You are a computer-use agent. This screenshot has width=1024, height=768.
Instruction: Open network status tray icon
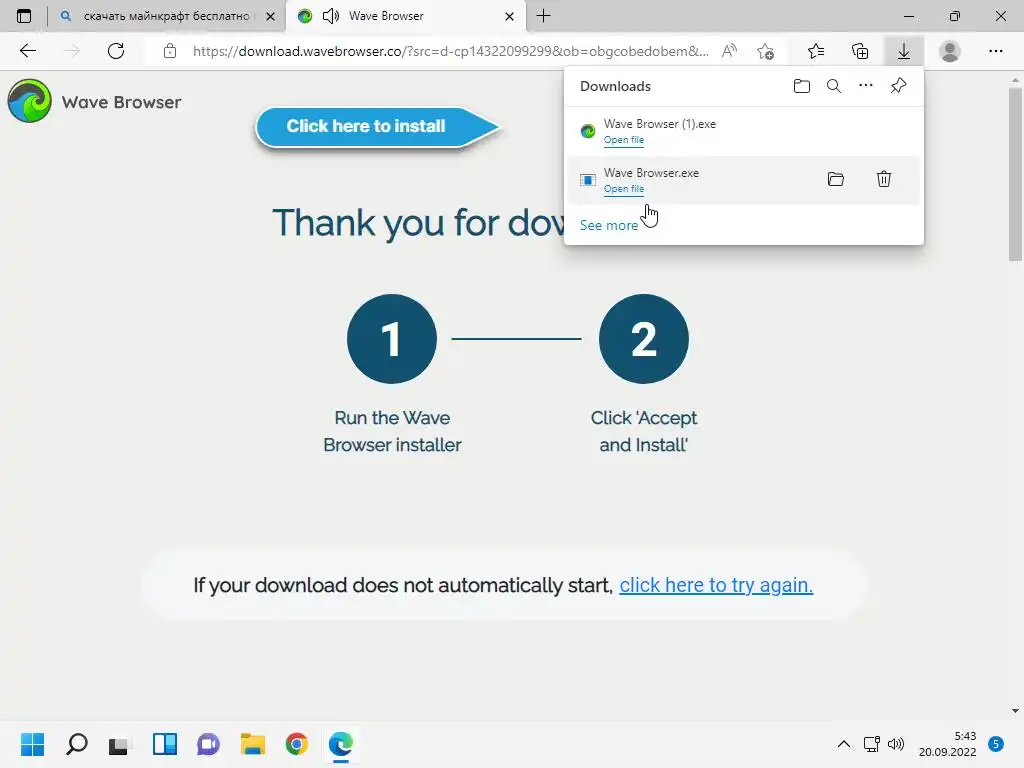click(x=871, y=744)
